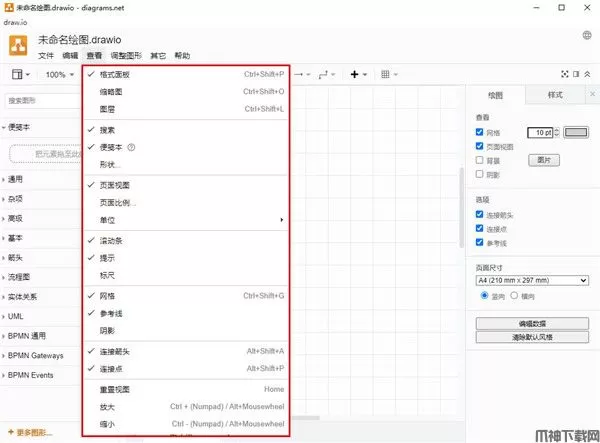Open the table grid toolbar icon
Image resolution: width=600 pixels, height=443 pixels.
388,75
